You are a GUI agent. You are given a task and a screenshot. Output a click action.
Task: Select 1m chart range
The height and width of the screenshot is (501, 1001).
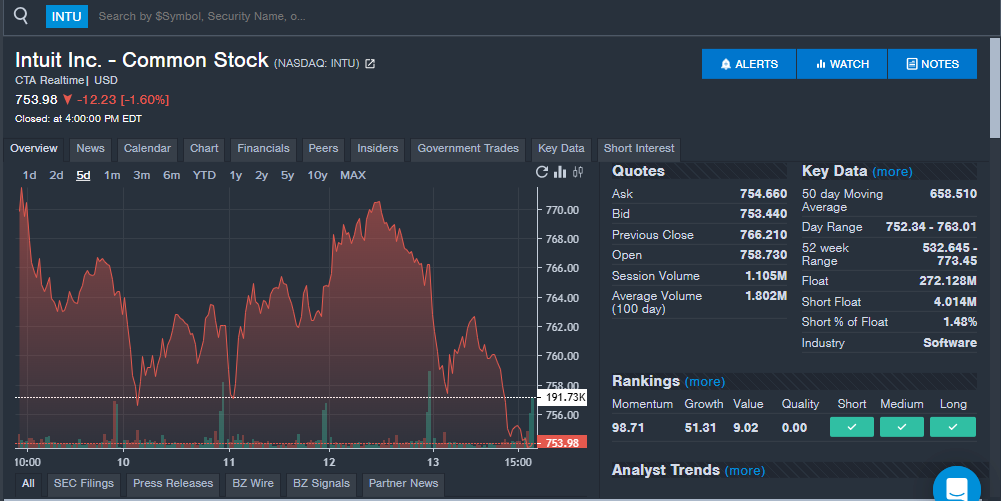(112, 176)
